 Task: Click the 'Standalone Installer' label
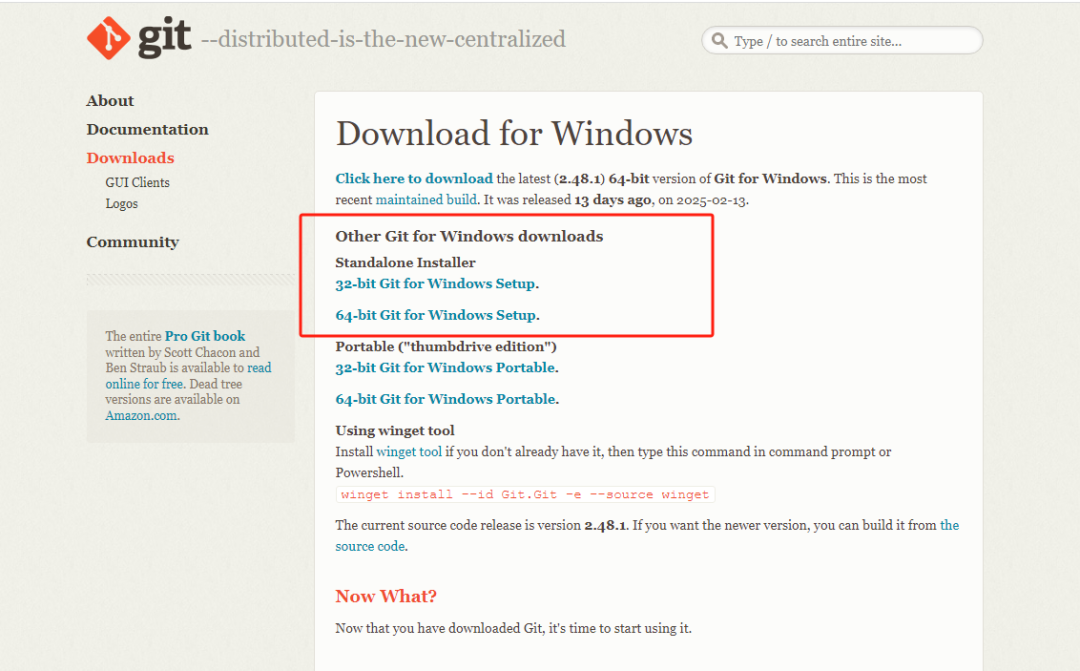coord(405,262)
